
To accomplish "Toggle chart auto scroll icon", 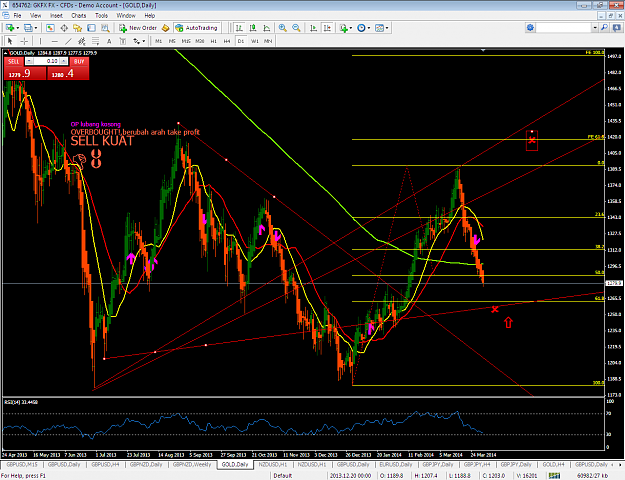I will 314,28.
